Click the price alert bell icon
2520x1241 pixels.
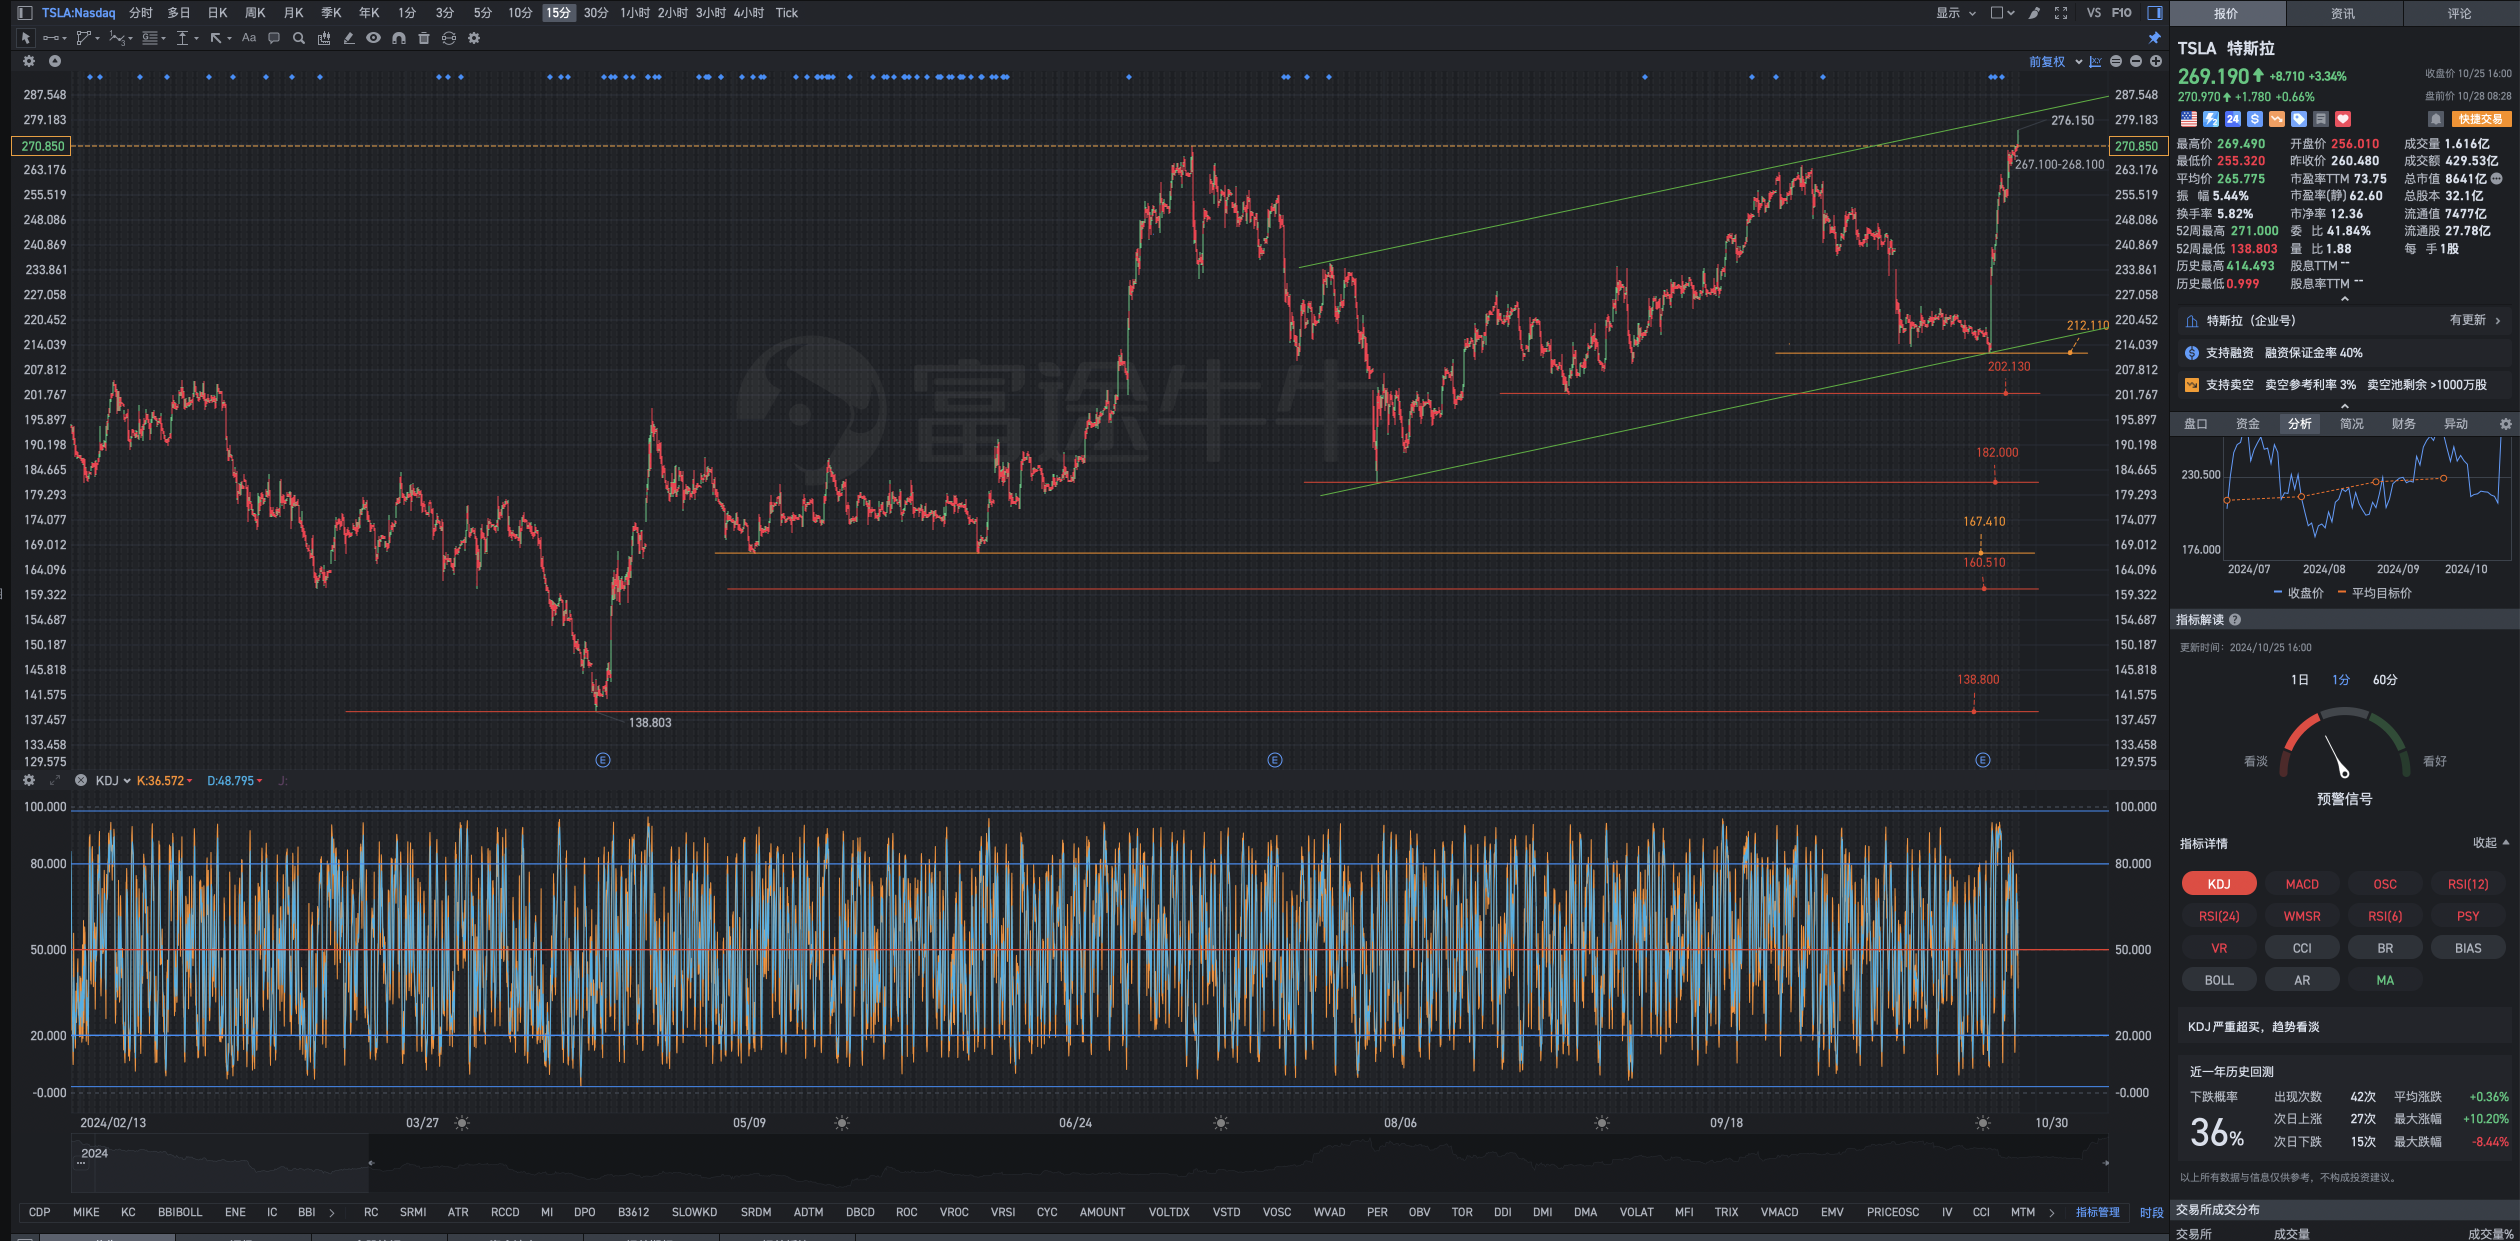point(2436,119)
